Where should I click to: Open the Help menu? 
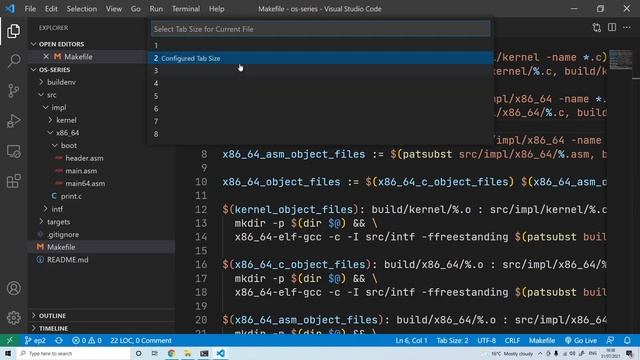coord(216,9)
